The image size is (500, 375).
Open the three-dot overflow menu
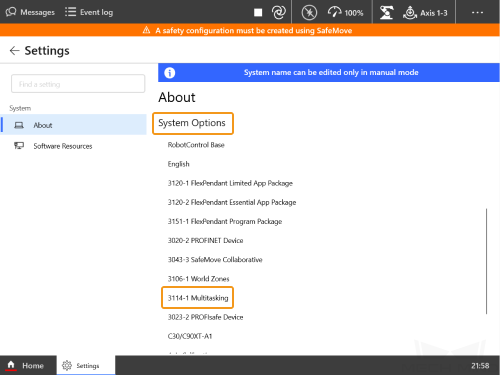(x=477, y=12)
